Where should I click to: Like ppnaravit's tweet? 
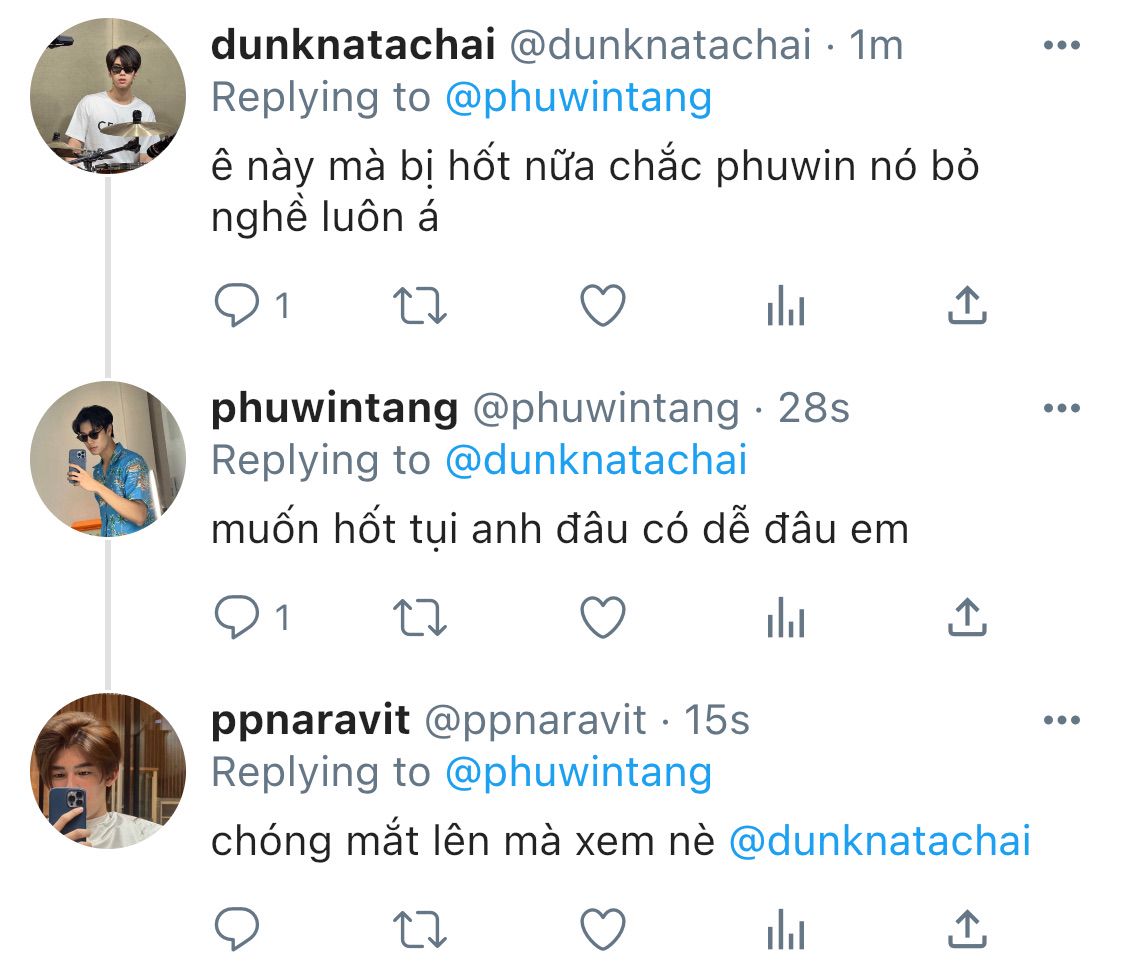(603, 929)
